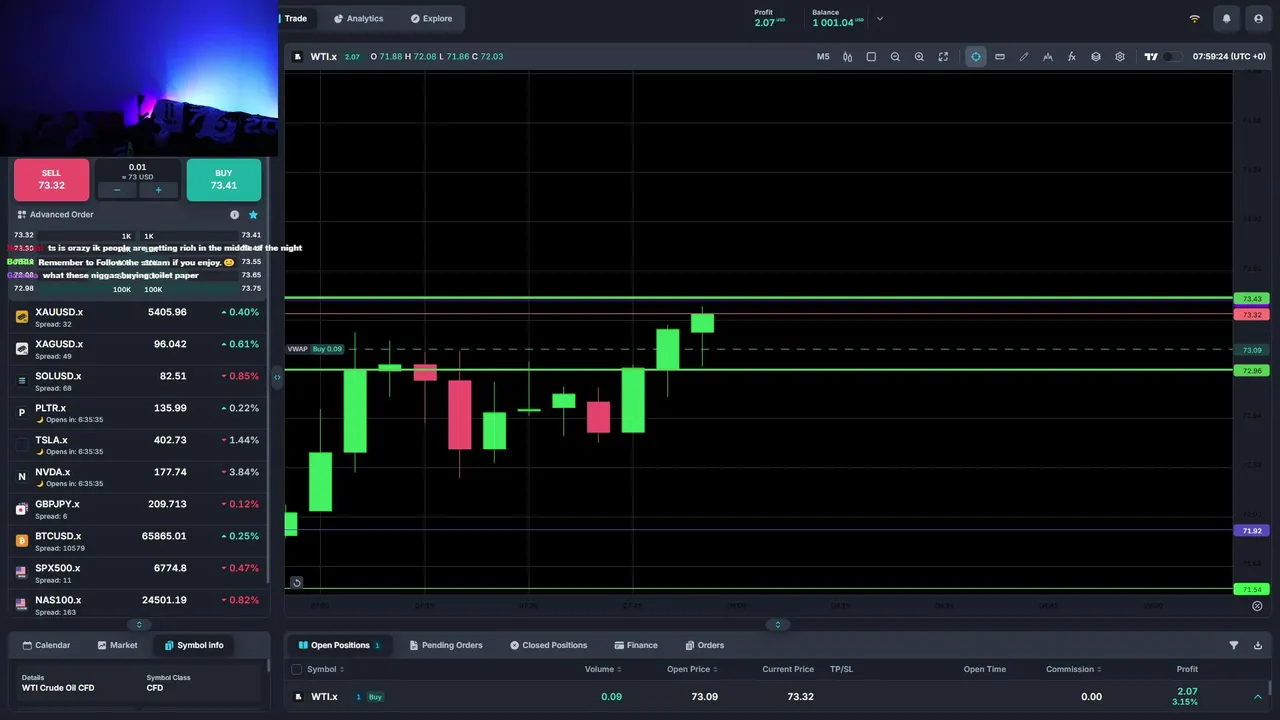Select PLTR.x in the watchlist
The image size is (1280, 720).
(x=137, y=413)
